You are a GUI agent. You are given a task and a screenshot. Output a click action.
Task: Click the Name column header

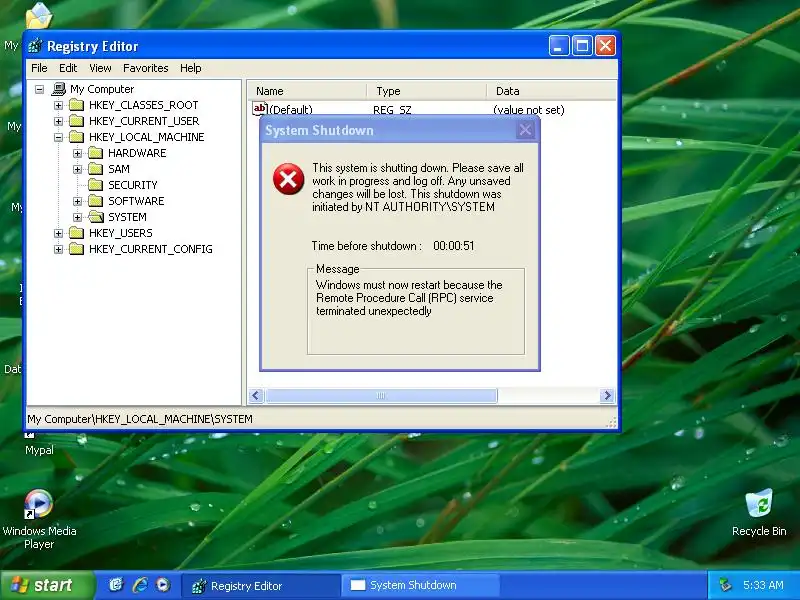pos(307,91)
